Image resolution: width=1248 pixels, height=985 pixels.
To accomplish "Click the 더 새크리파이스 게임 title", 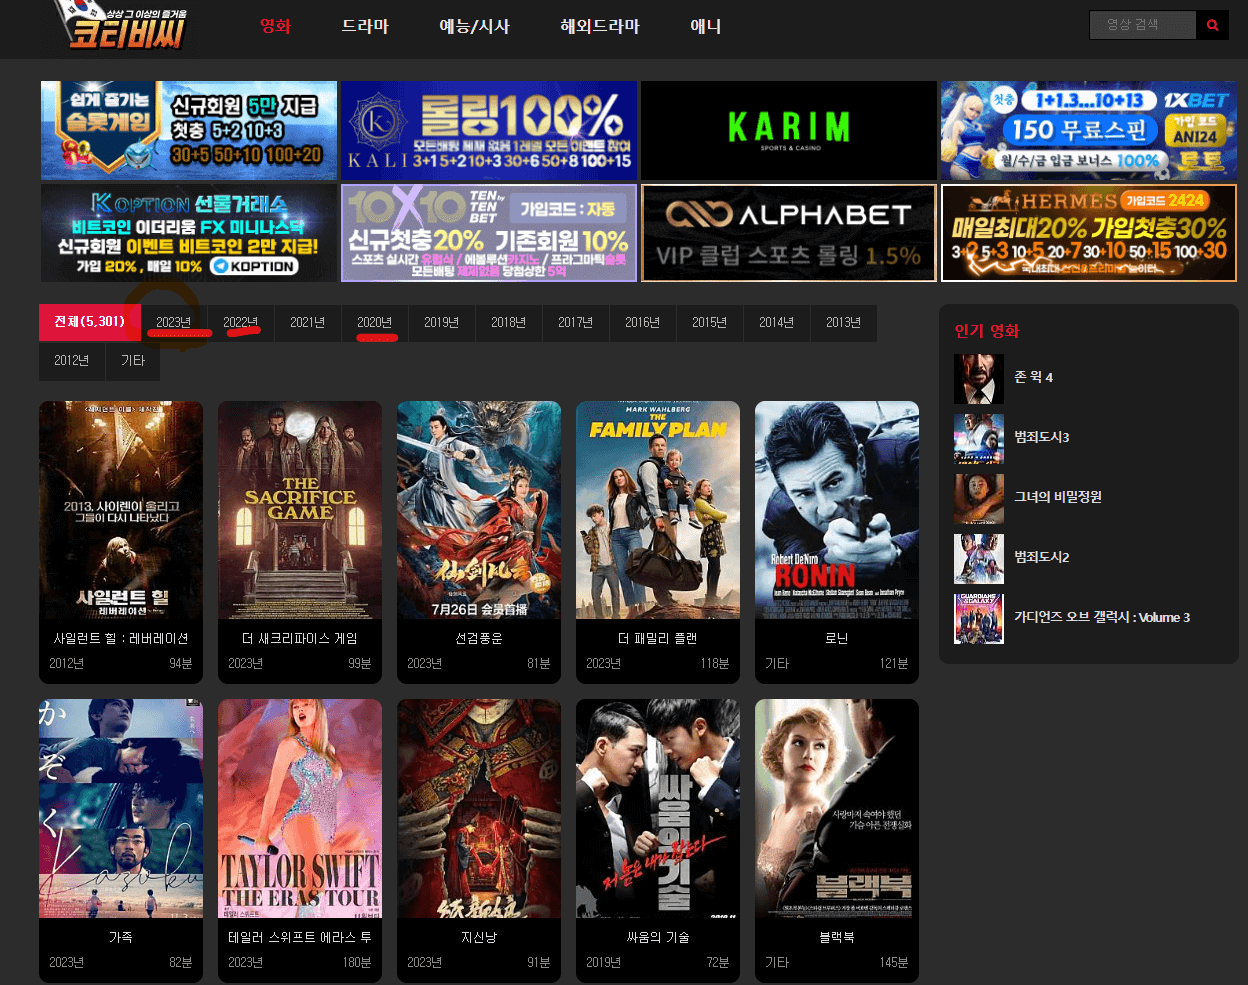I will tap(300, 638).
